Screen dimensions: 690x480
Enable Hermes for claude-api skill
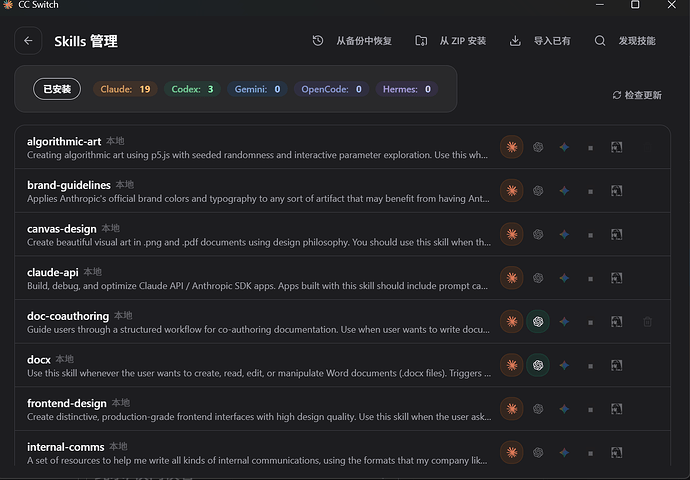(x=617, y=278)
